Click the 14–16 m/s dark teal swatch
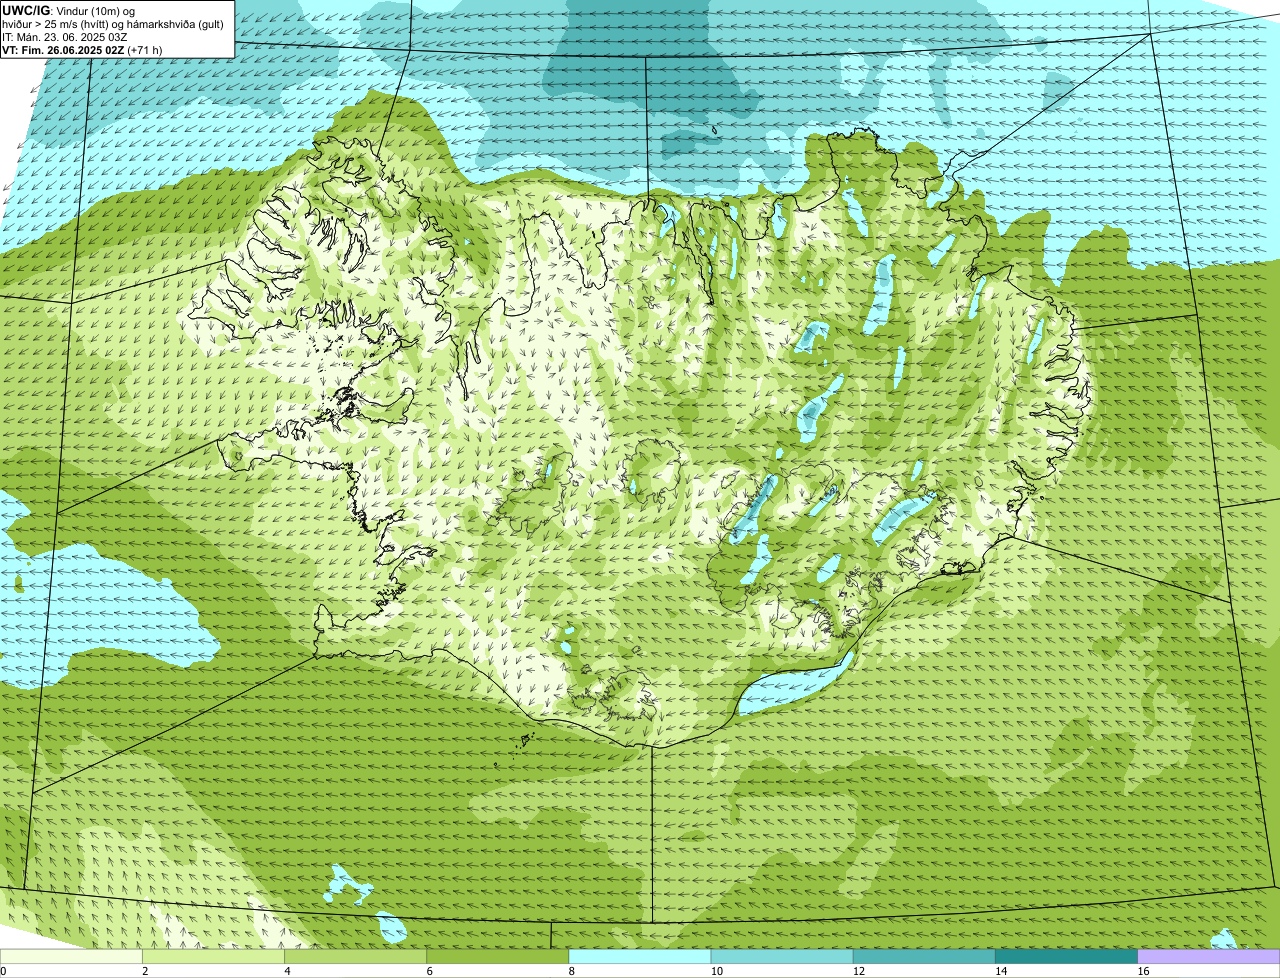Viewport: 1280px width, 978px height. 1067,957
